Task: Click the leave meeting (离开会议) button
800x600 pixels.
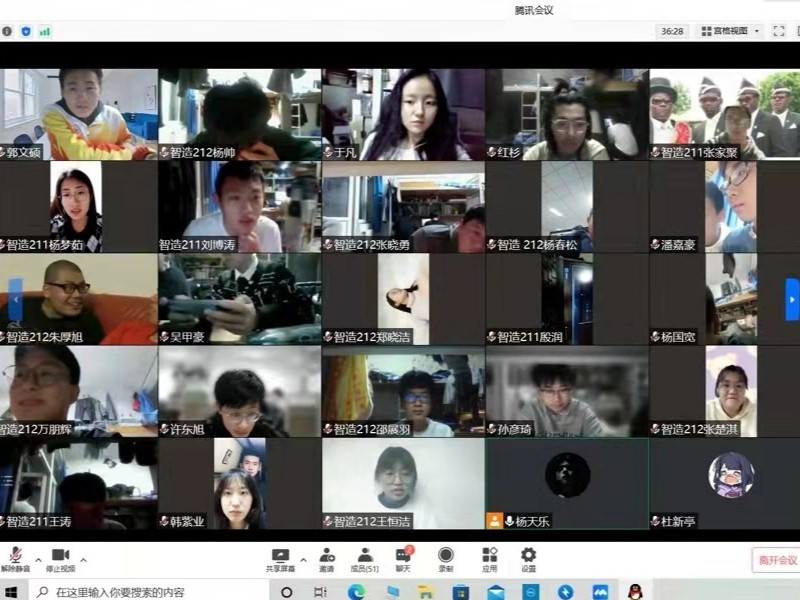Action: coord(776,560)
